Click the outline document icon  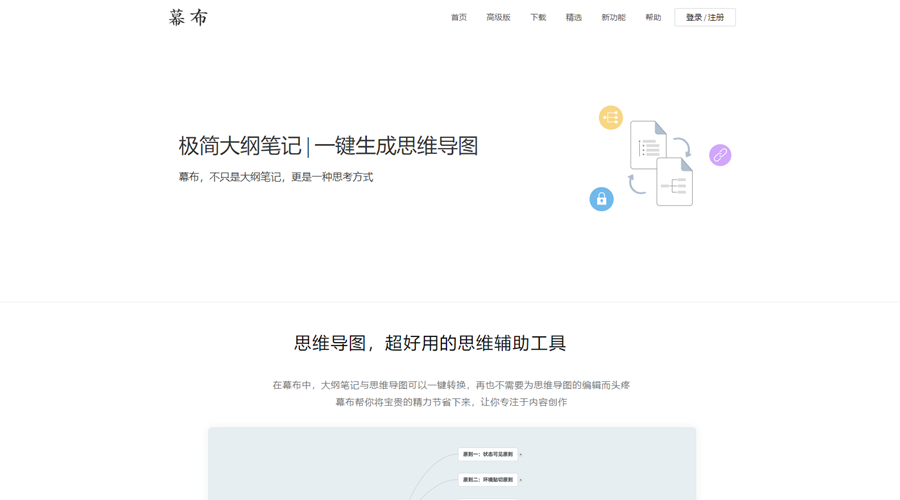coord(648,145)
